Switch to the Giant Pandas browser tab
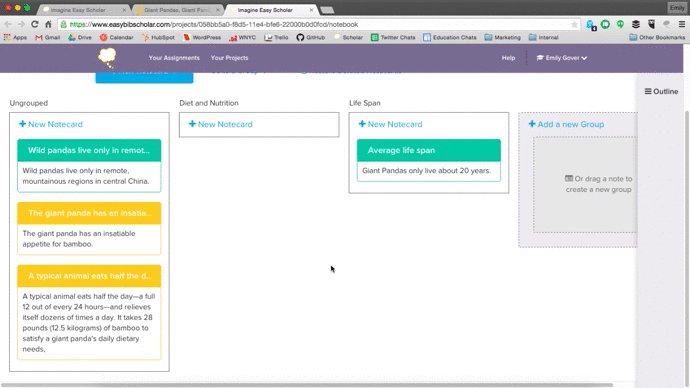This screenshot has width=690, height=388. click(x=177, y=10)
